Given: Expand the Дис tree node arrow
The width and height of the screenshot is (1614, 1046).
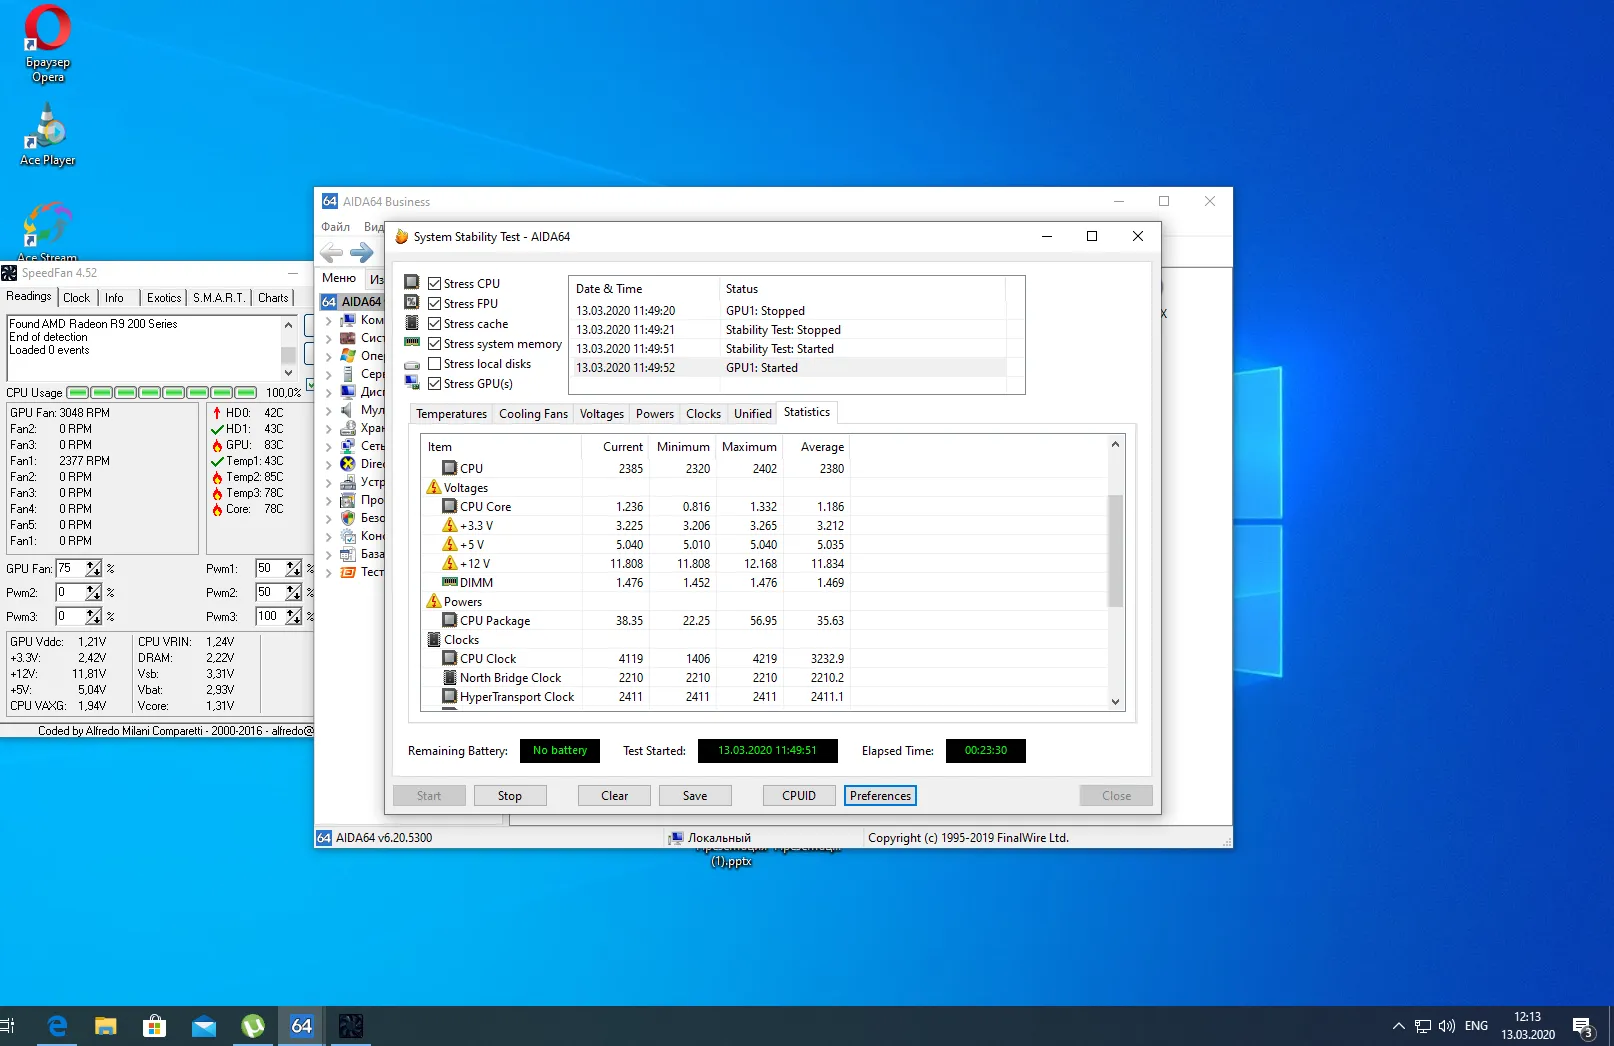Looking at the screenshot, I should click(x=328, y=392).
